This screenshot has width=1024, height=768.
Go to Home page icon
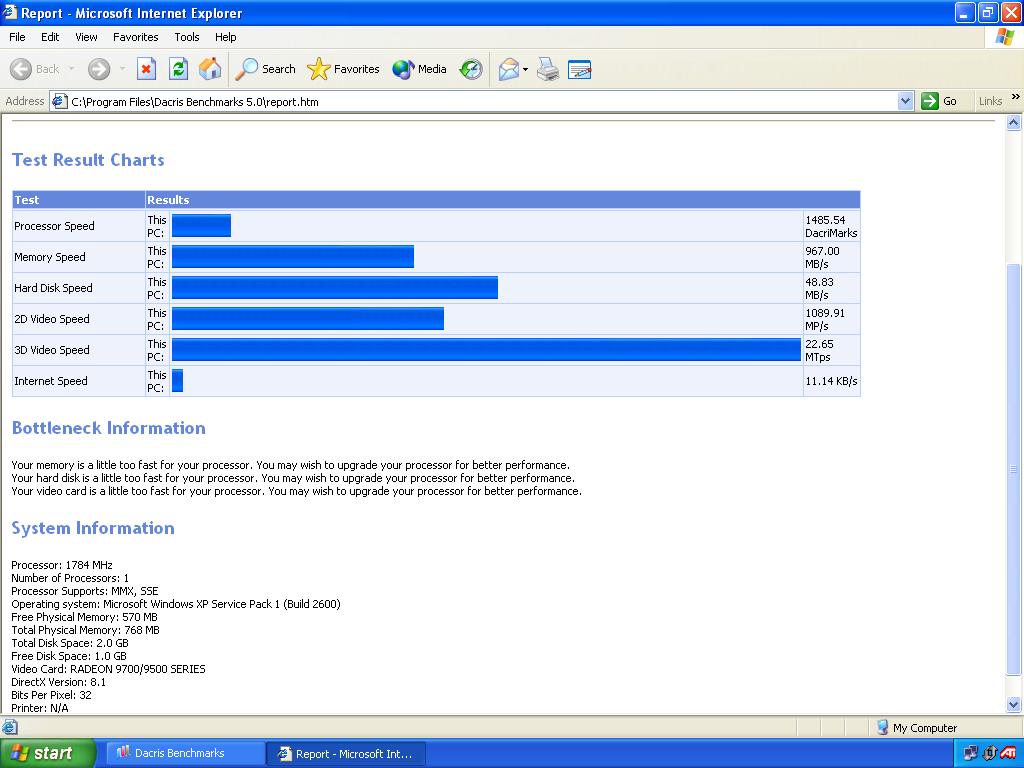click(x=210, y=69)
